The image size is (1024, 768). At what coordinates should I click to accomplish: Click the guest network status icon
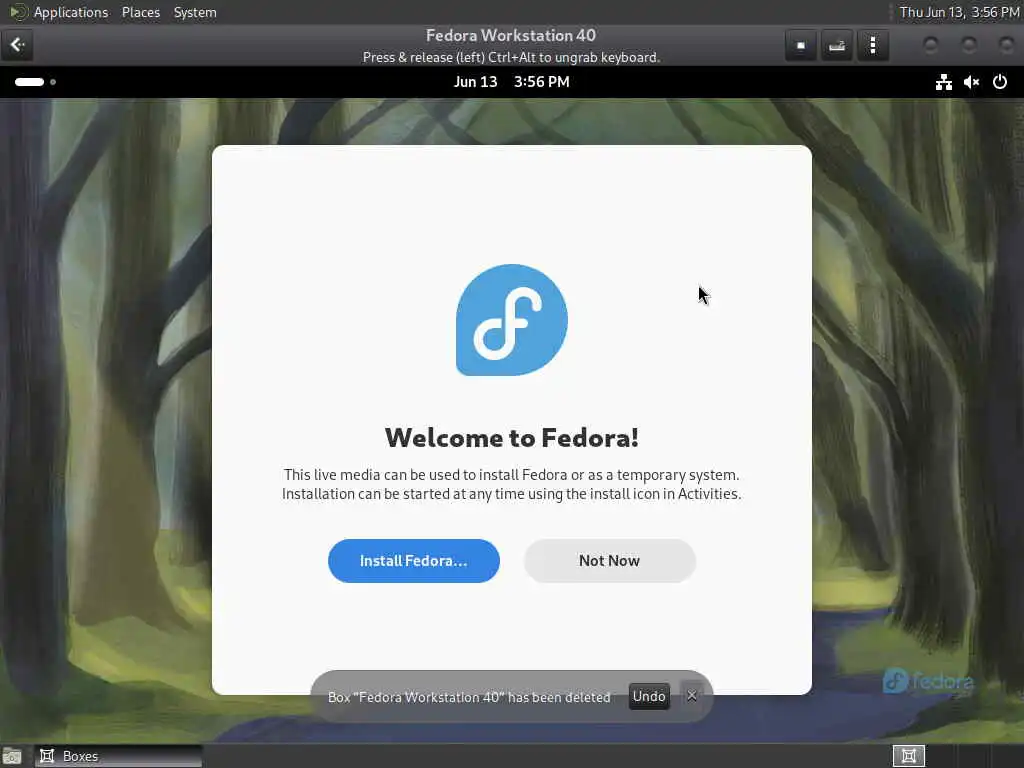943,82
